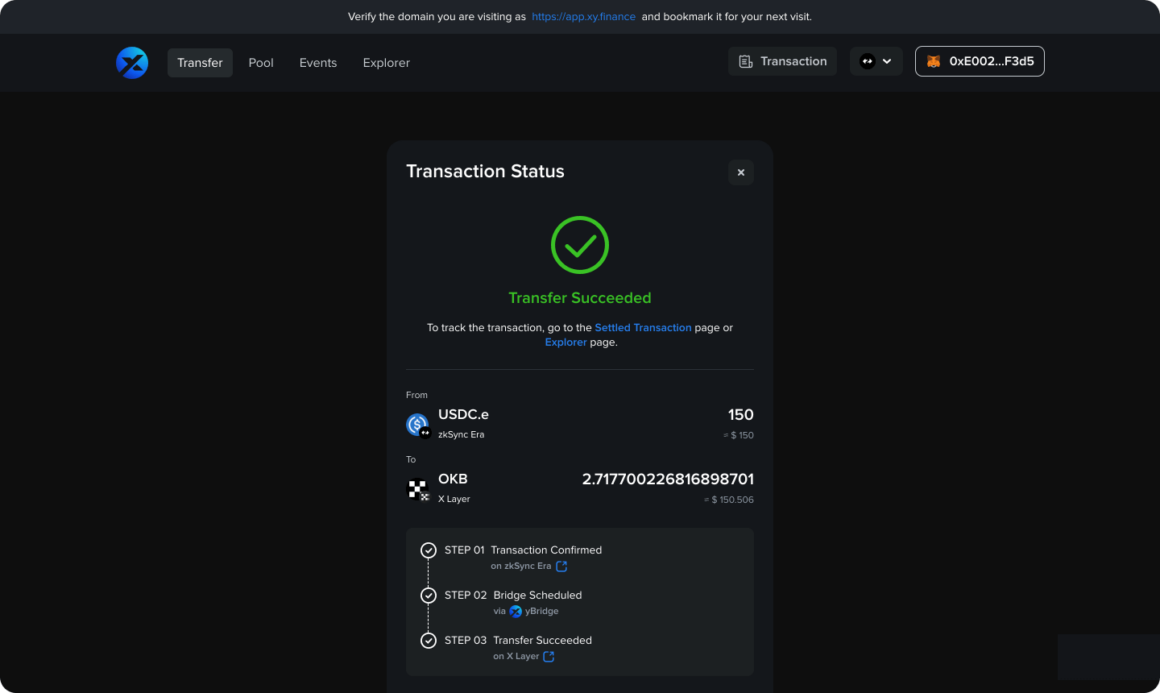Click the OKB token icon
The width and height of the screenshot is (1160, 693).
pos(418,487)
